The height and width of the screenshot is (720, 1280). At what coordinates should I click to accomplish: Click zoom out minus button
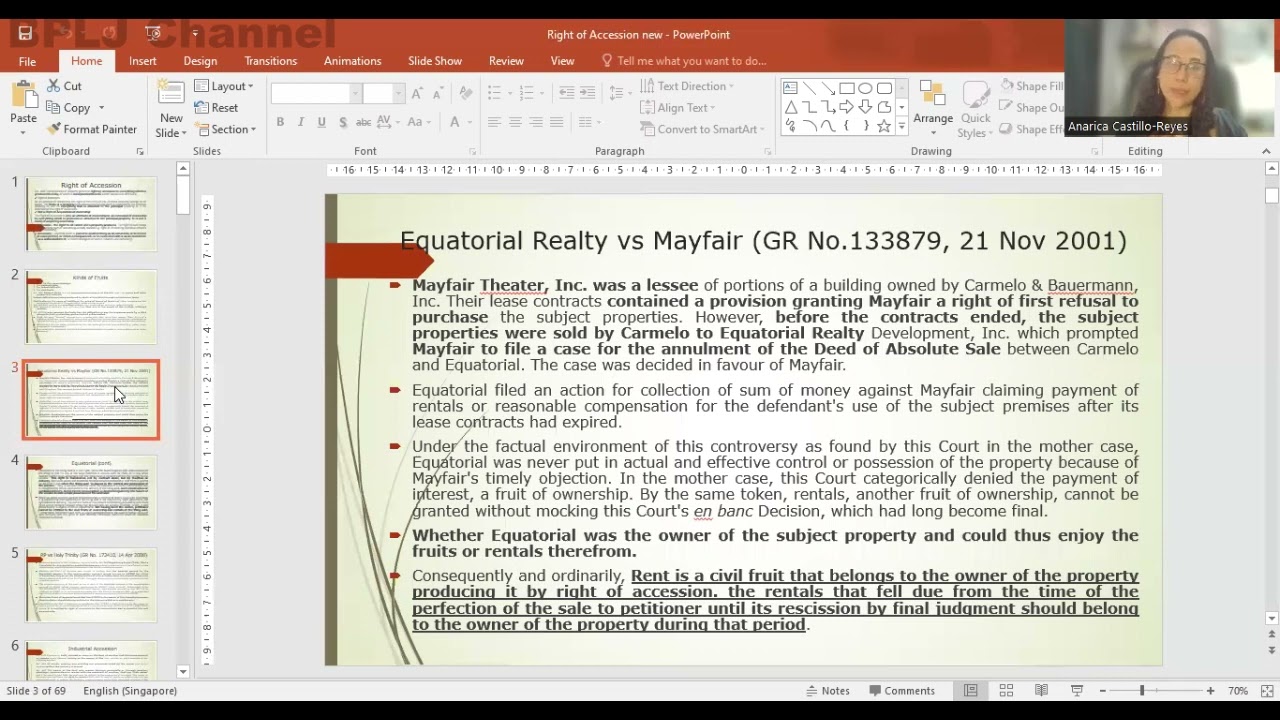pyautogui.click(x=1103, y=691)
